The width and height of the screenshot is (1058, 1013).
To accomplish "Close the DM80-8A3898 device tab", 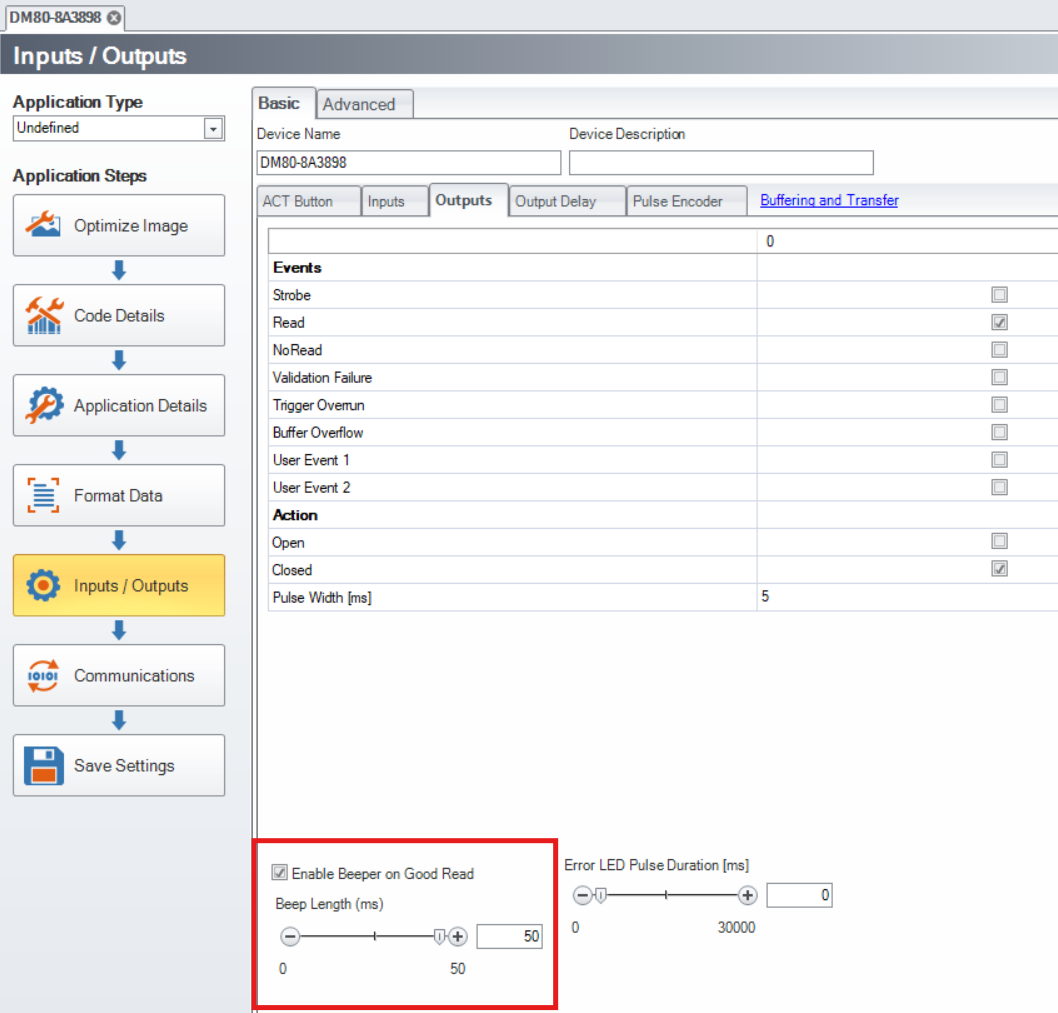I will coord(114,17).
